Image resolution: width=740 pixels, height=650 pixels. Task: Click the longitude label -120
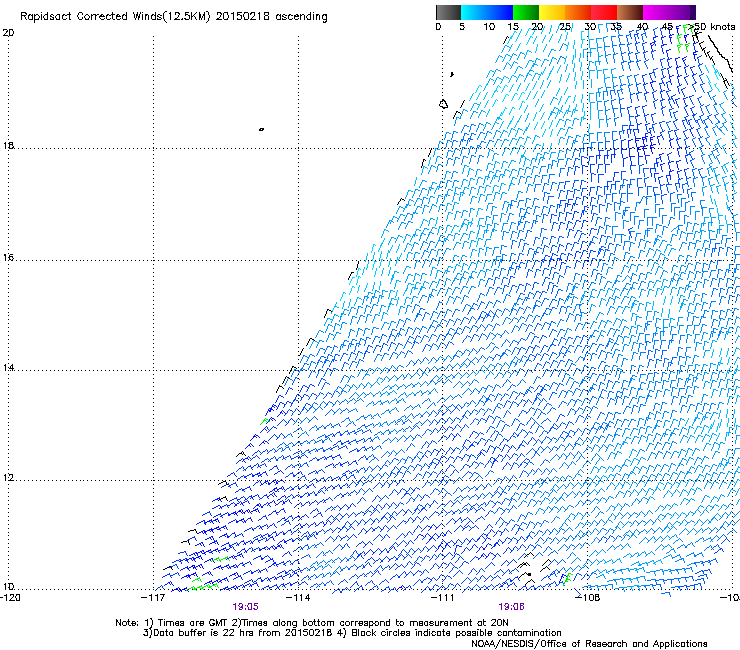10,598
